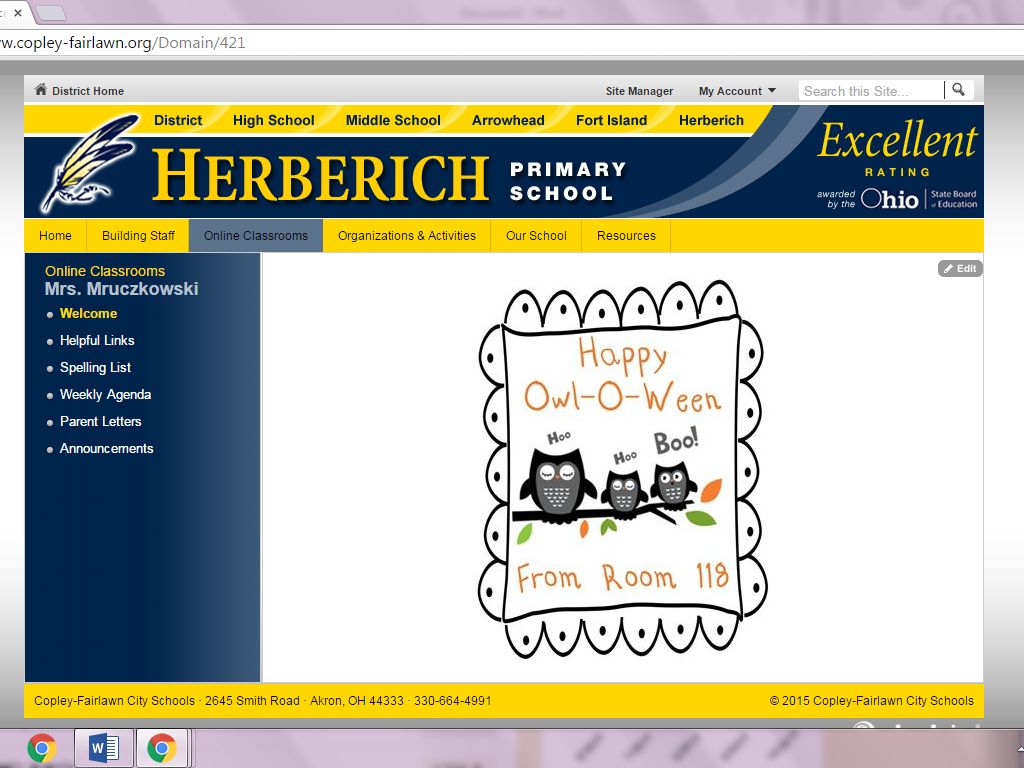Screen dimensions: 1024x768
Task: Click the Happy Owl-O-Ween image
Action: [x=622, y=468]
